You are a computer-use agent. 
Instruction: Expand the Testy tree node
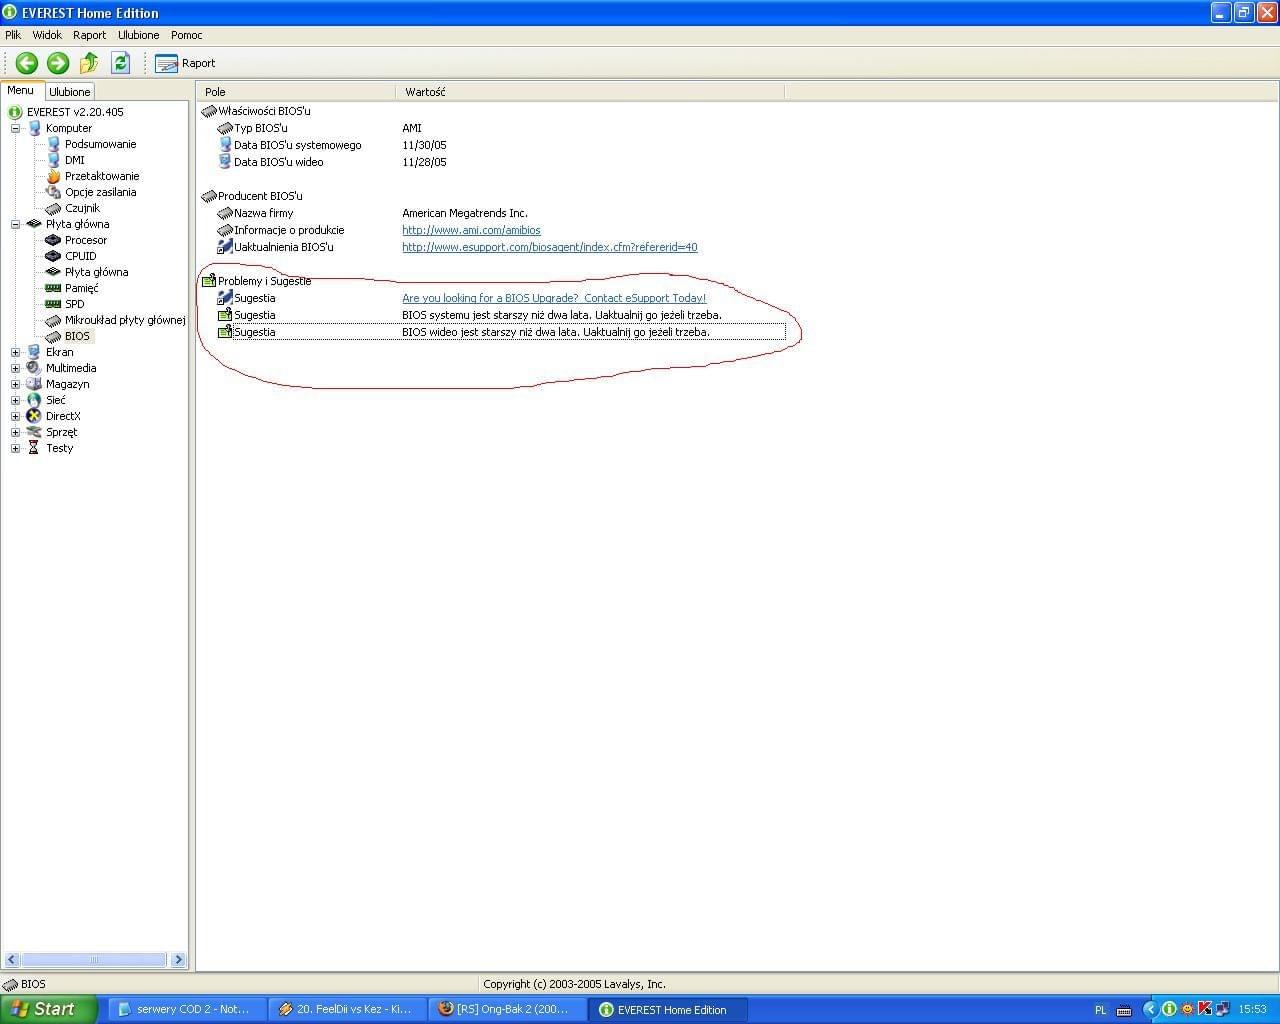pos(15,448)
